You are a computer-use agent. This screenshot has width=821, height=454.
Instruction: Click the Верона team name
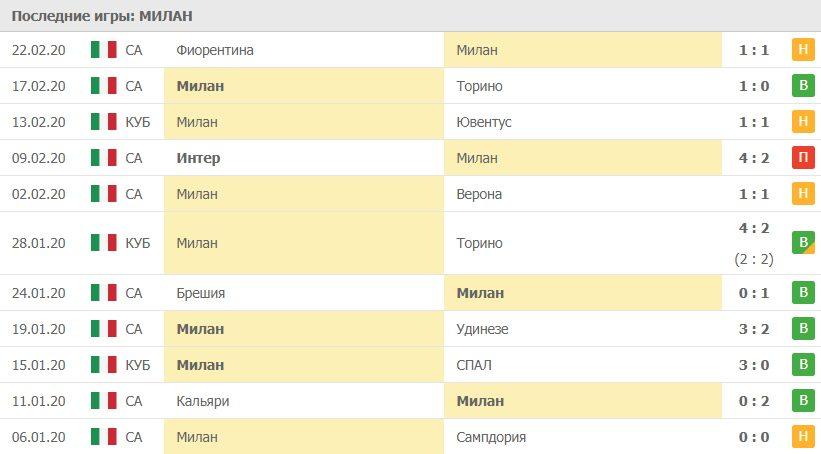tap(478, 194)
